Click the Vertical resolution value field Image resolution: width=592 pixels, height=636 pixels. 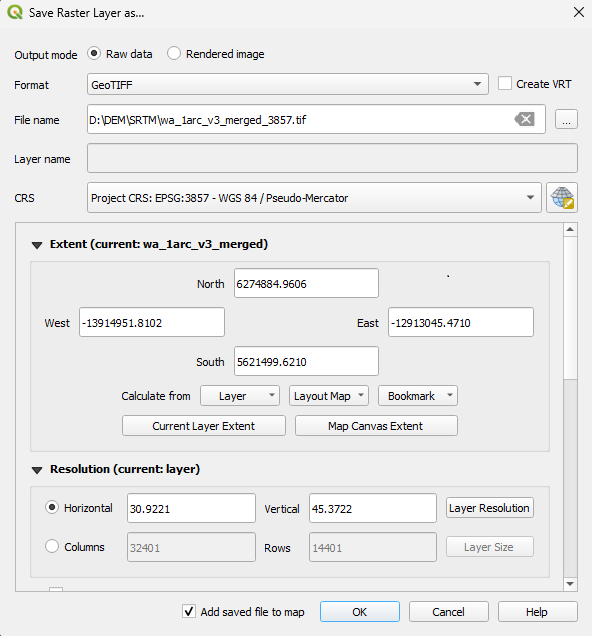point(373,508)
